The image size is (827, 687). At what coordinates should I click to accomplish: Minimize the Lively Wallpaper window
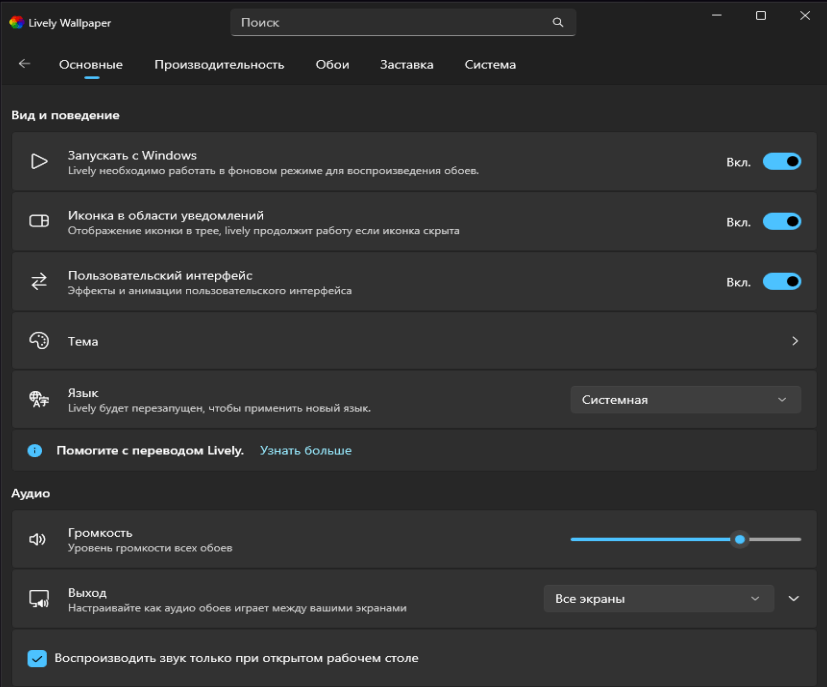click(717, 16)
